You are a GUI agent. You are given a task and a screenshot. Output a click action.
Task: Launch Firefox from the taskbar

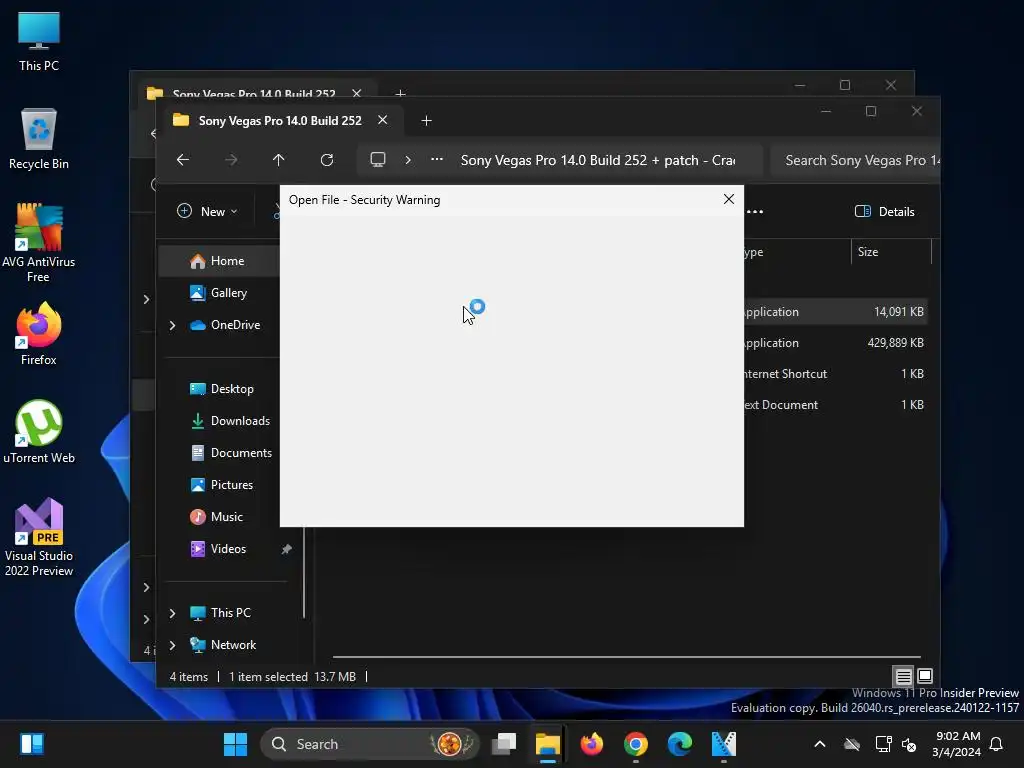pyautogui.click(x=592, y=744)
